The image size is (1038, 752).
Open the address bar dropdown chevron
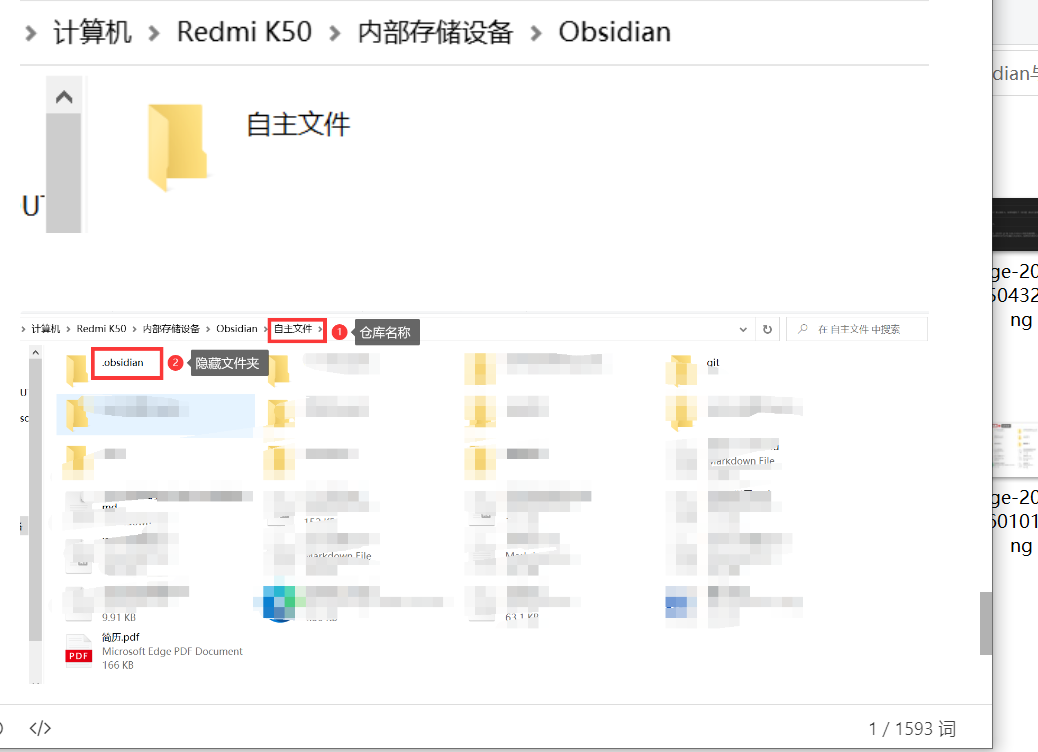tap(742, 328)
